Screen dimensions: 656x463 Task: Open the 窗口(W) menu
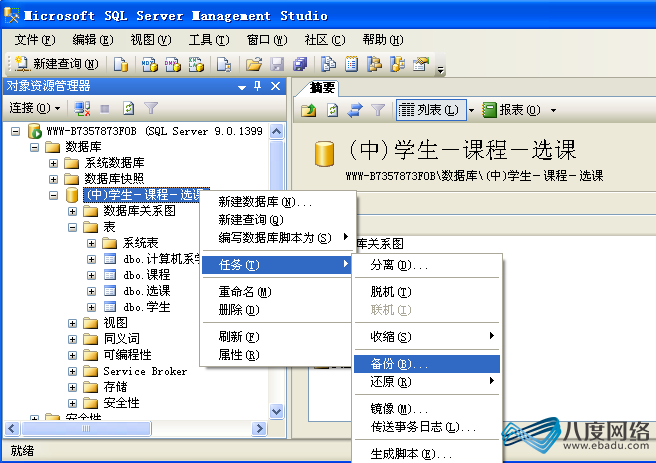point(267,40)
